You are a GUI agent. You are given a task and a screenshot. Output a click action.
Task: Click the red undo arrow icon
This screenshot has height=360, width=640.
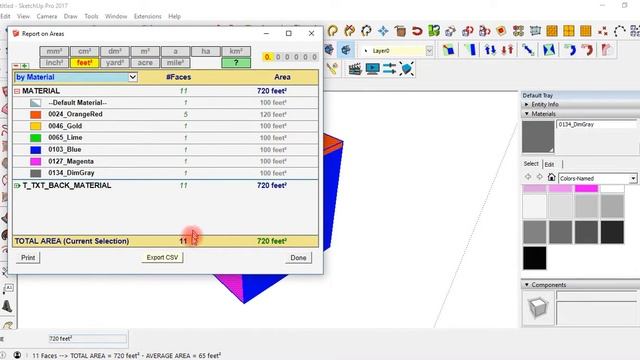click(x=417, y=31)
